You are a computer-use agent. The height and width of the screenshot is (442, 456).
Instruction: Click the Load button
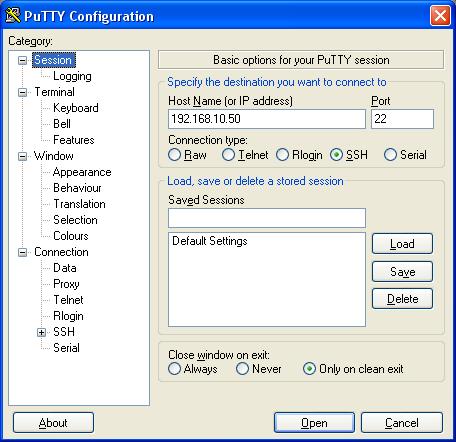pyautogui.click(x=402, y=244)
